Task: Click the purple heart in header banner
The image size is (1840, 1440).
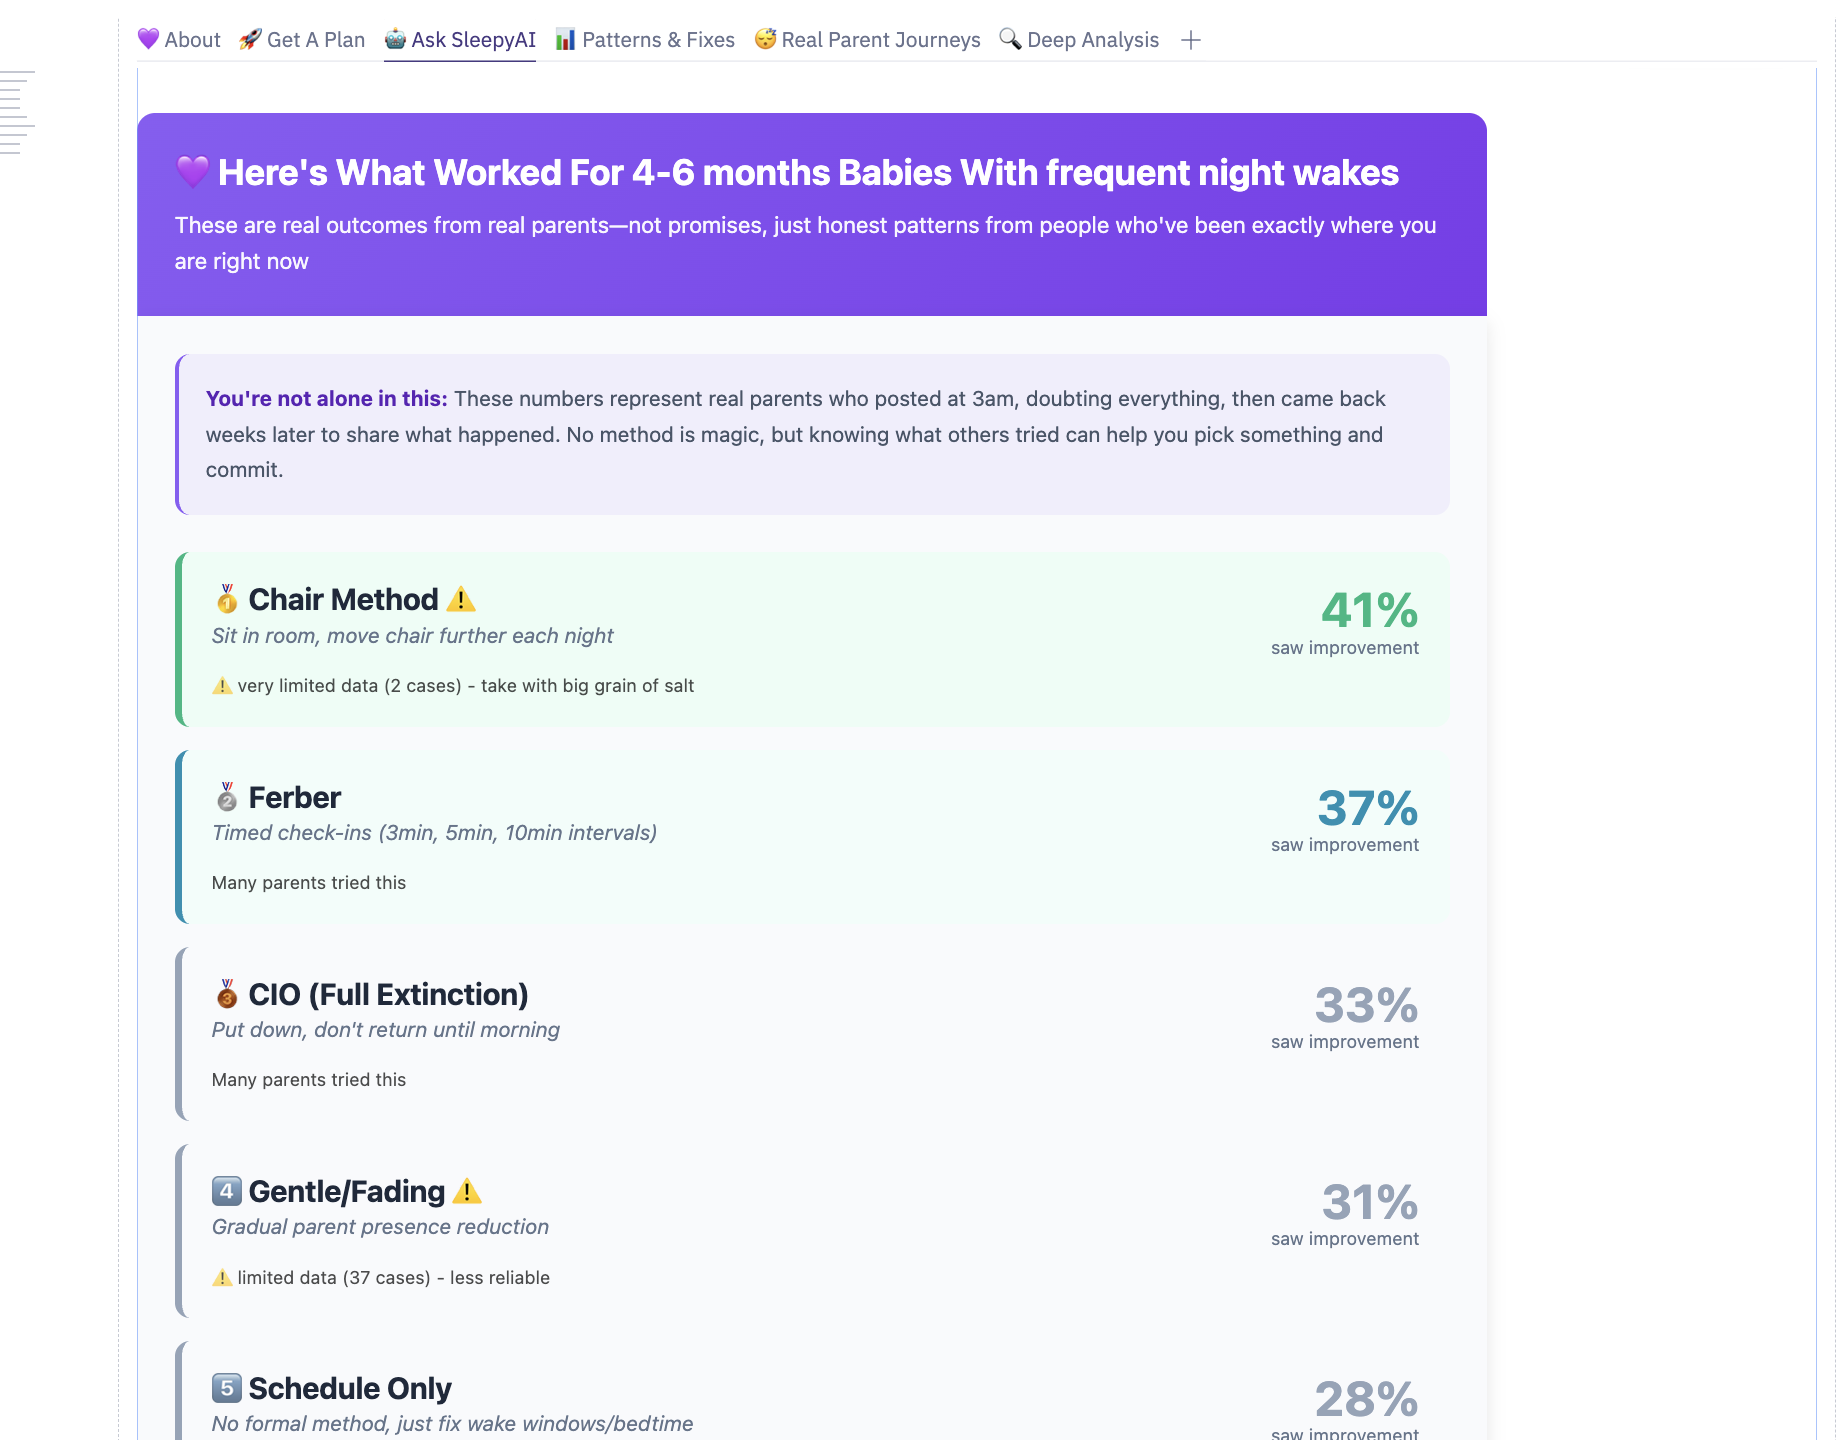Action: tap(192, 172)
